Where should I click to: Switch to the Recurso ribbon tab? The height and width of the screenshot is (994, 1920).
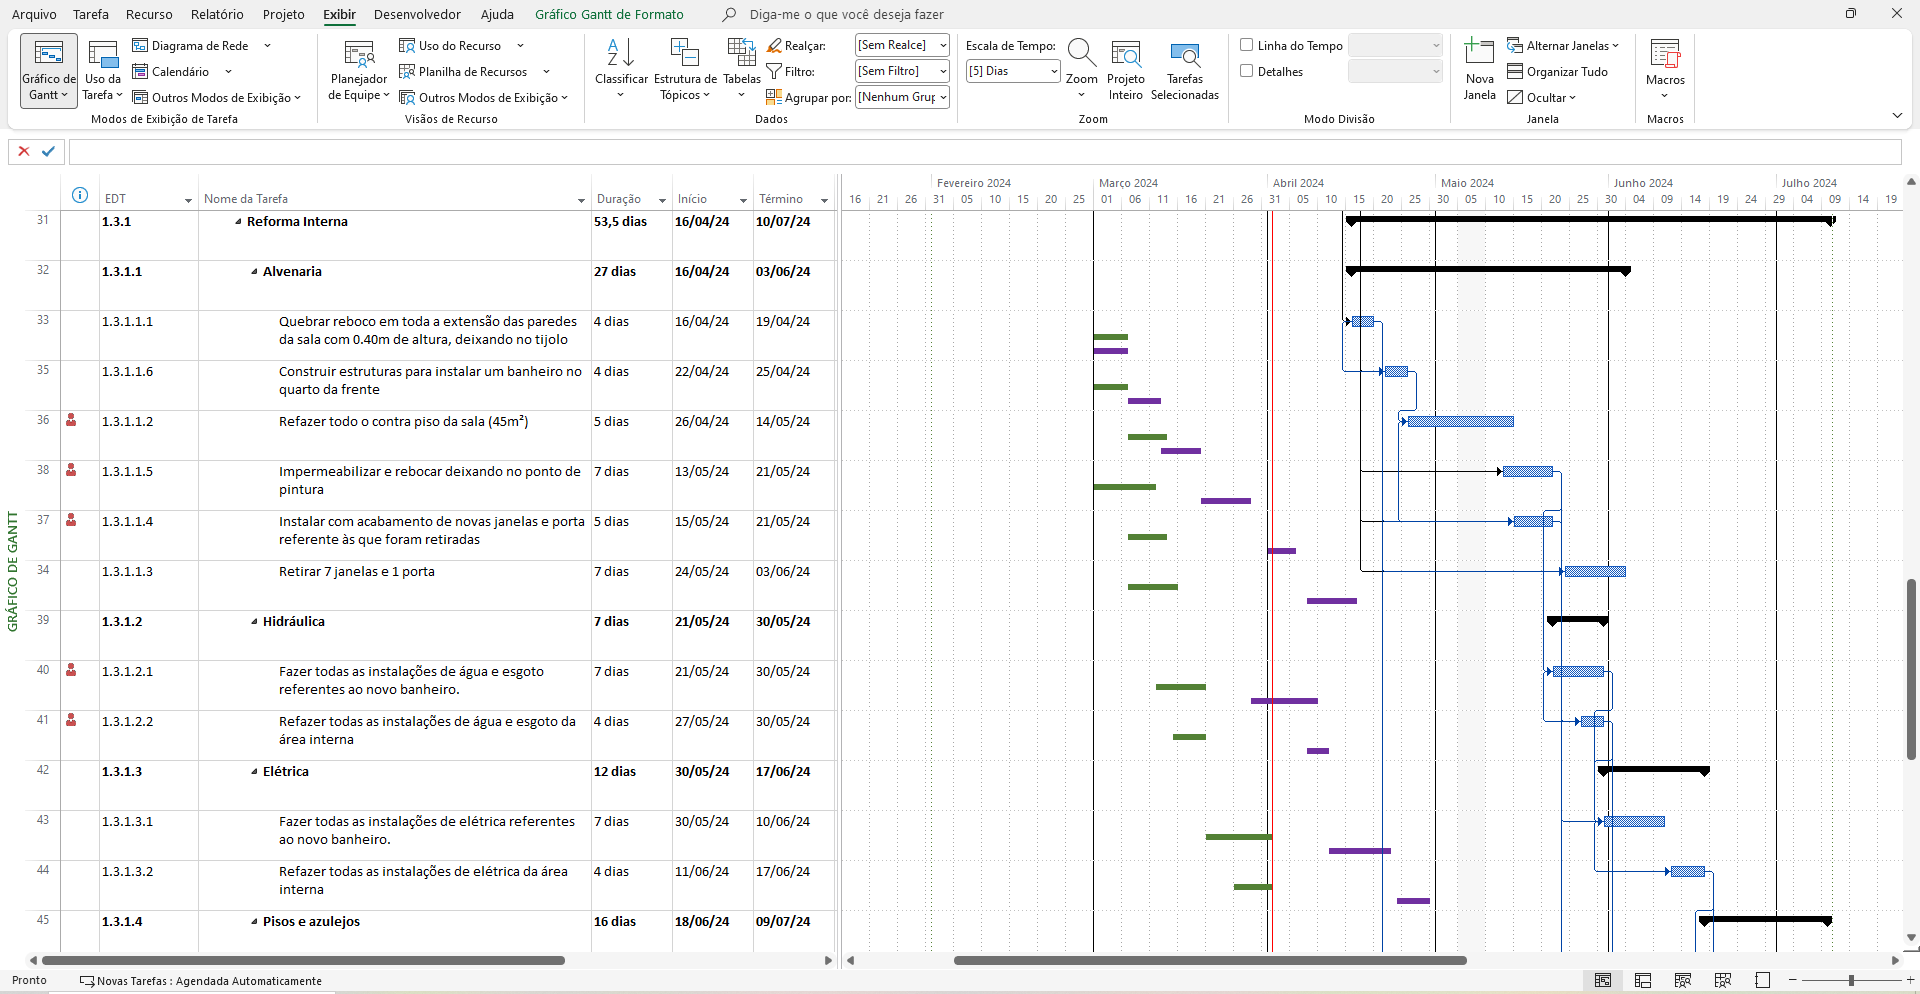[x=149, y=14]
